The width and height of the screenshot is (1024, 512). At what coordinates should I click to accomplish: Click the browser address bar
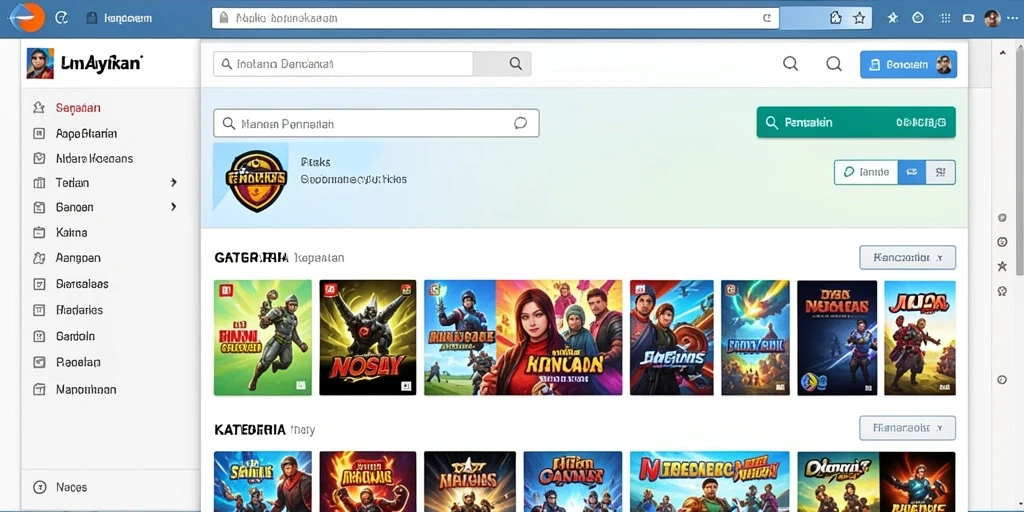495,18
